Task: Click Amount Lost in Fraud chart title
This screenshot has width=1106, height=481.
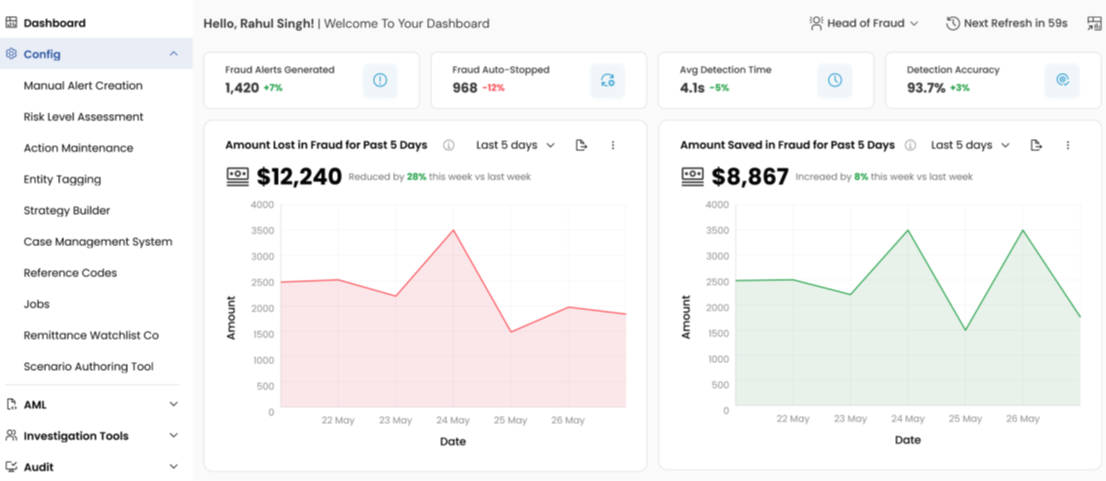Action: [326, 145]
